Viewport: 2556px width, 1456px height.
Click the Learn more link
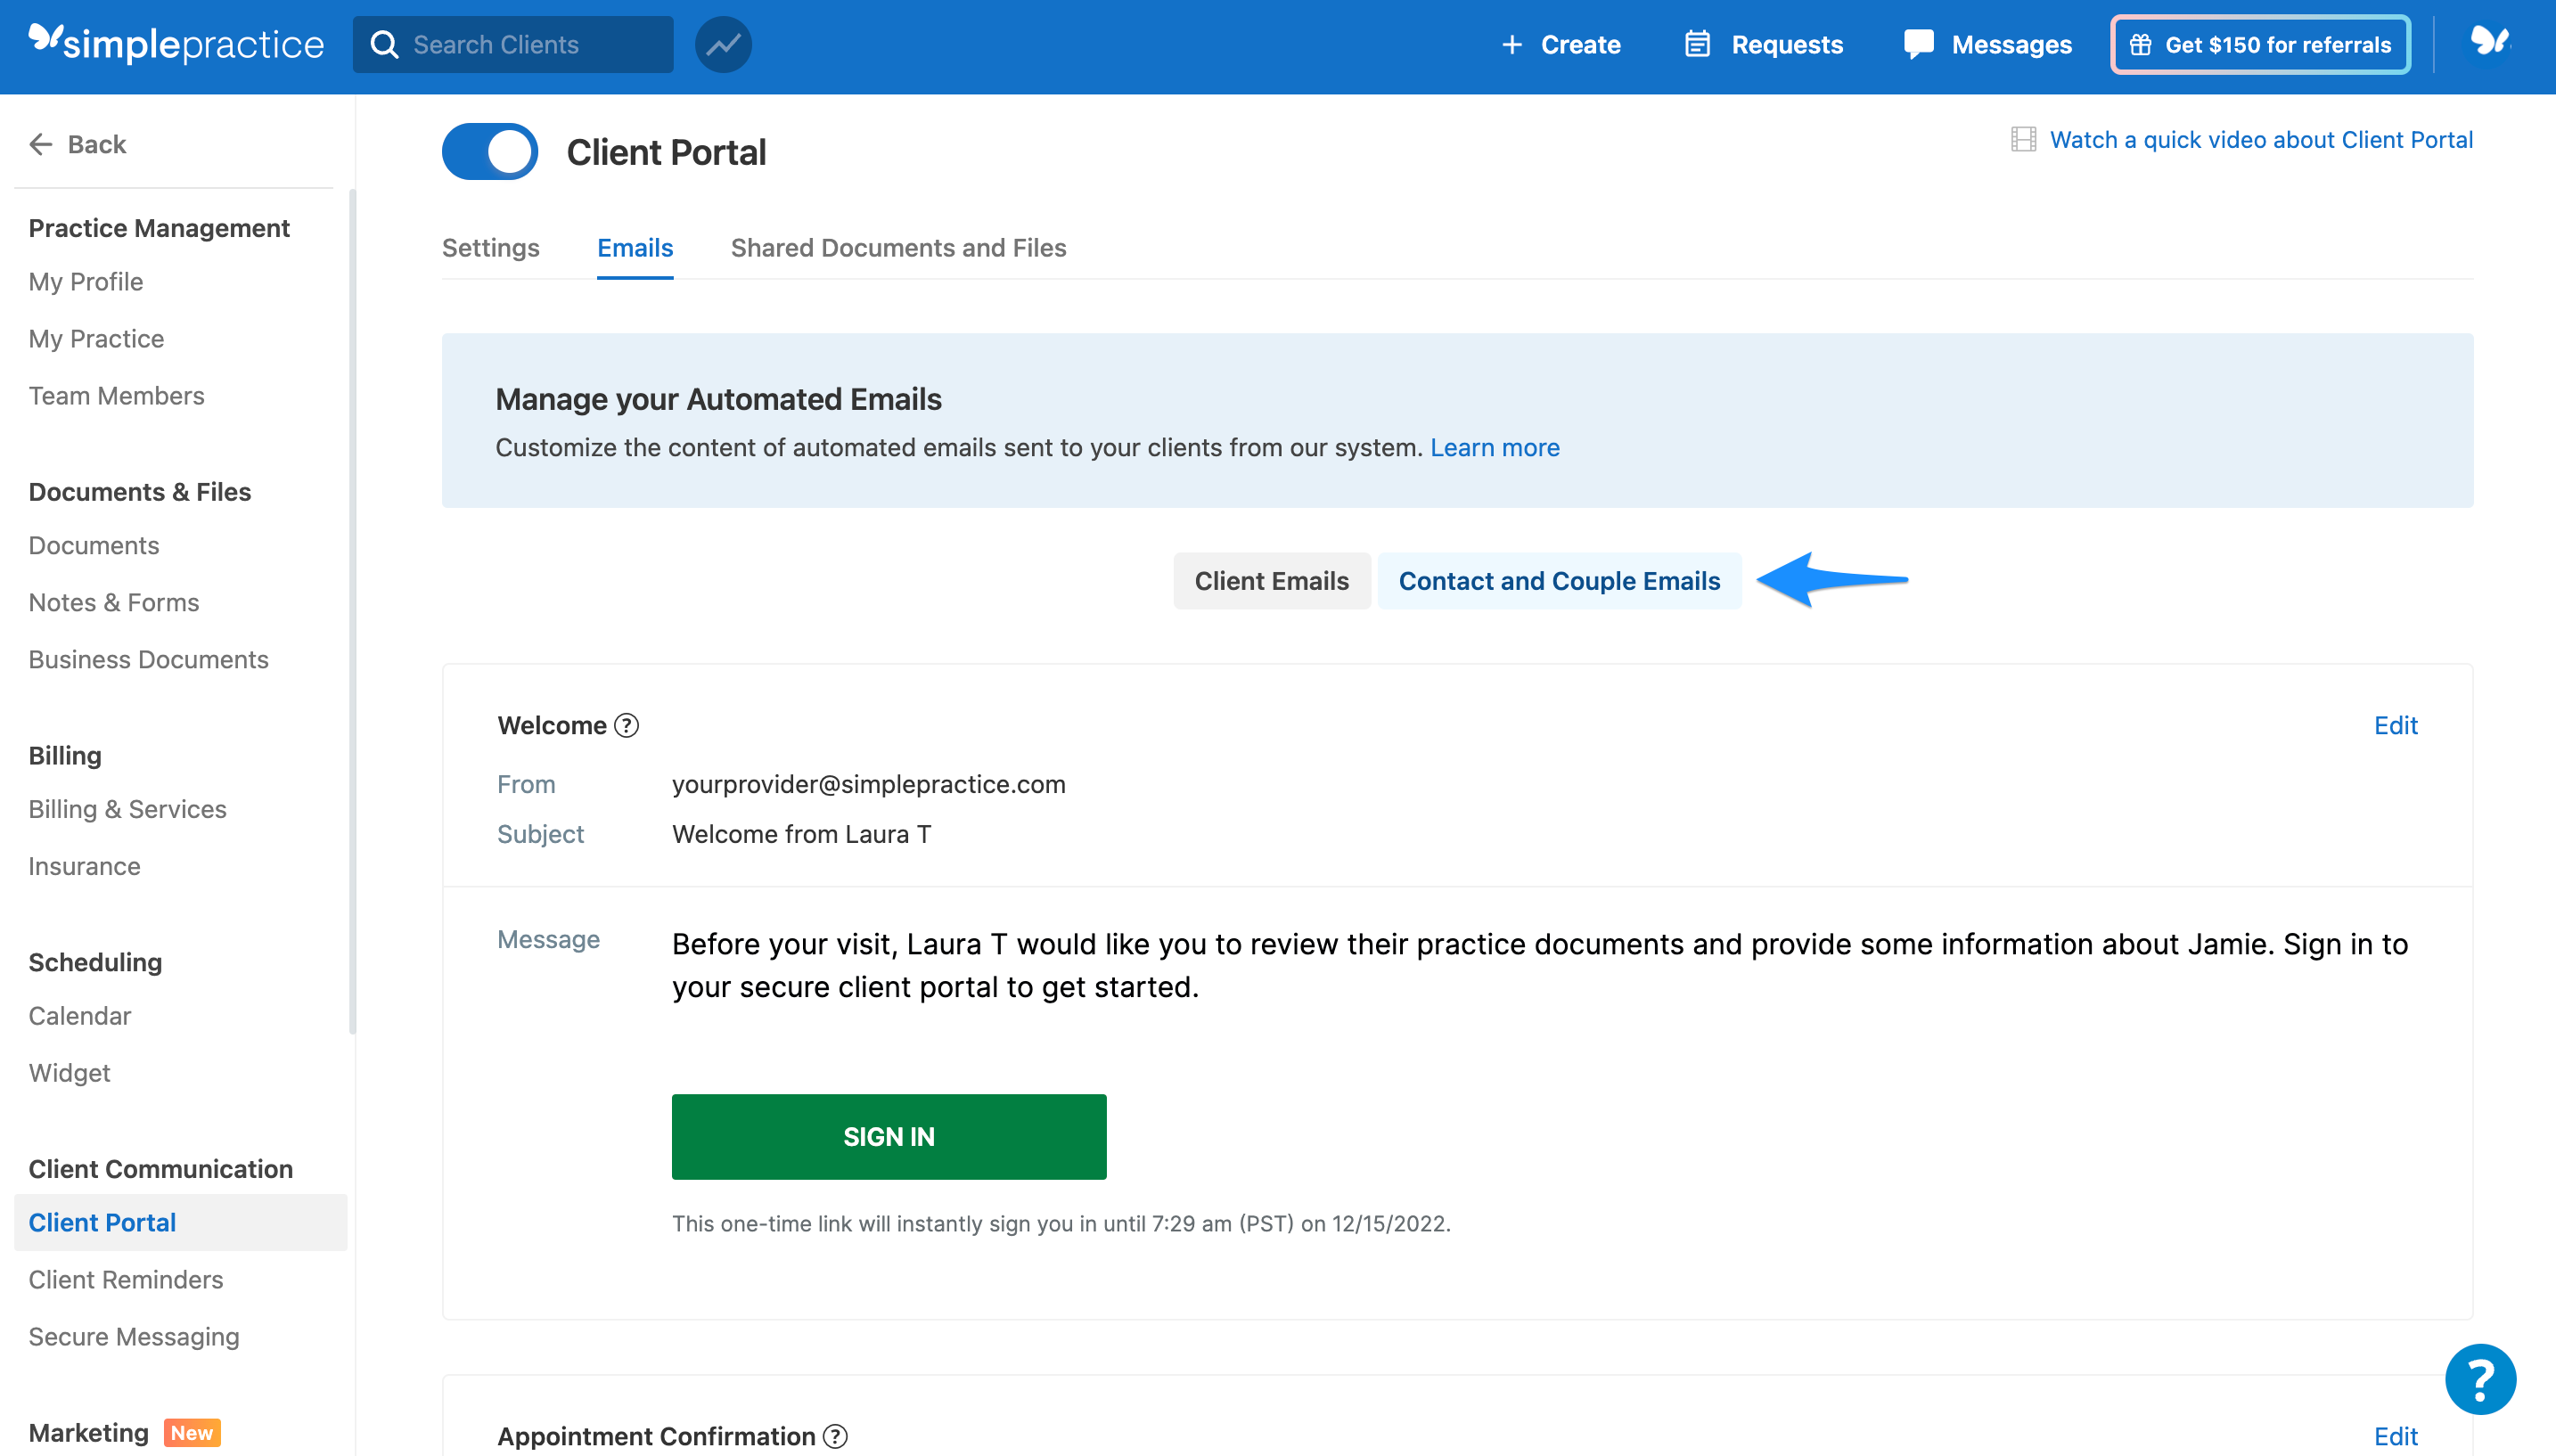click(x=1494, y=447)
